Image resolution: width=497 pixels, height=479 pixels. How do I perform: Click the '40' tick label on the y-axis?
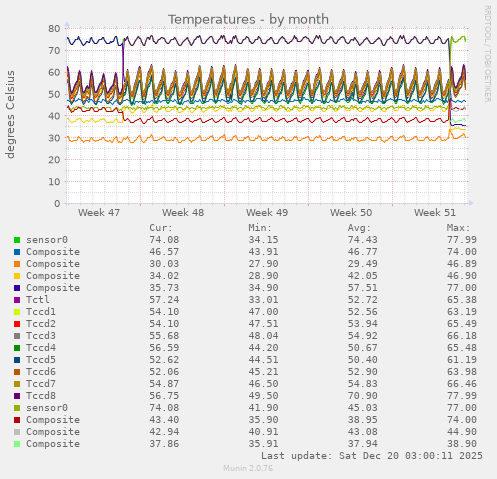54,116
